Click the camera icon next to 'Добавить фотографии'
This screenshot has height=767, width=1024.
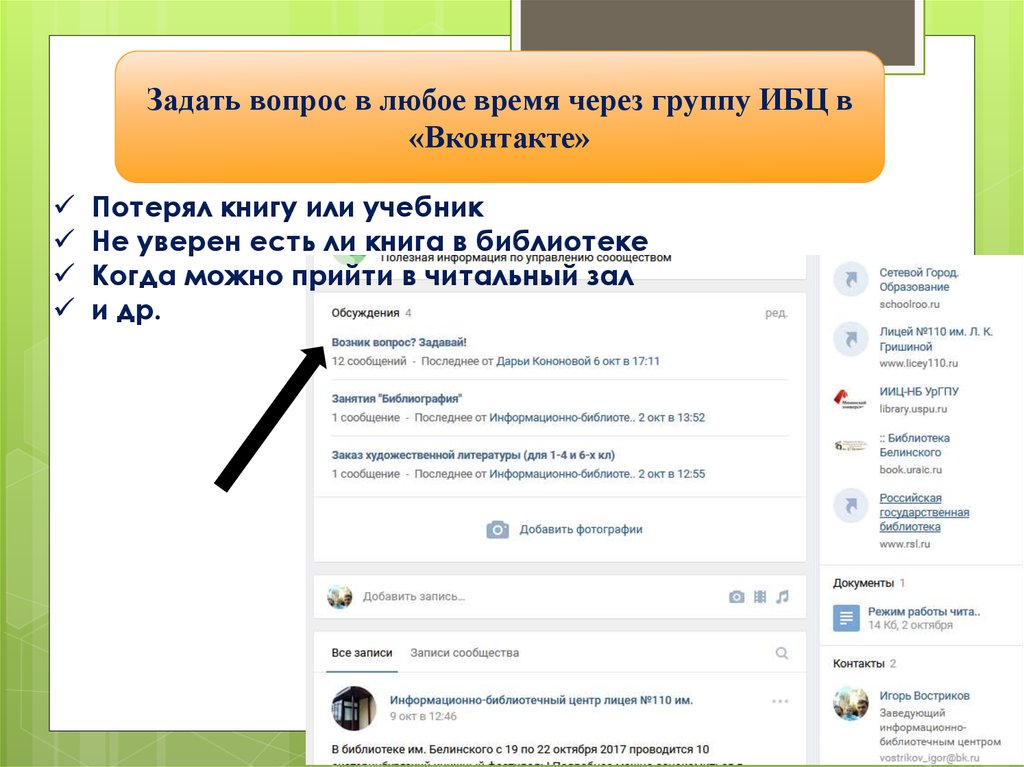pyautogui.click(x=498, y=529)
